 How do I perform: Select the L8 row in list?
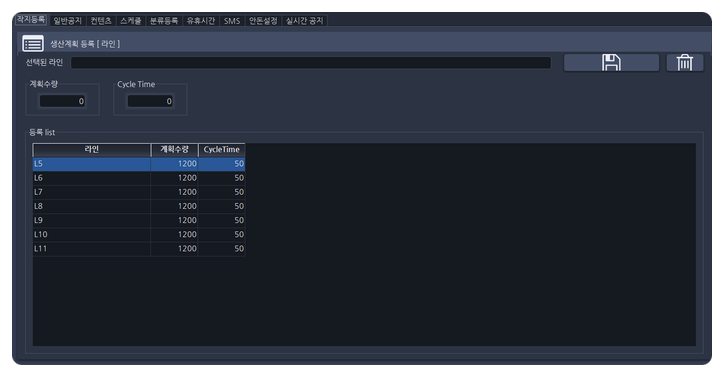tap(139, 206)
